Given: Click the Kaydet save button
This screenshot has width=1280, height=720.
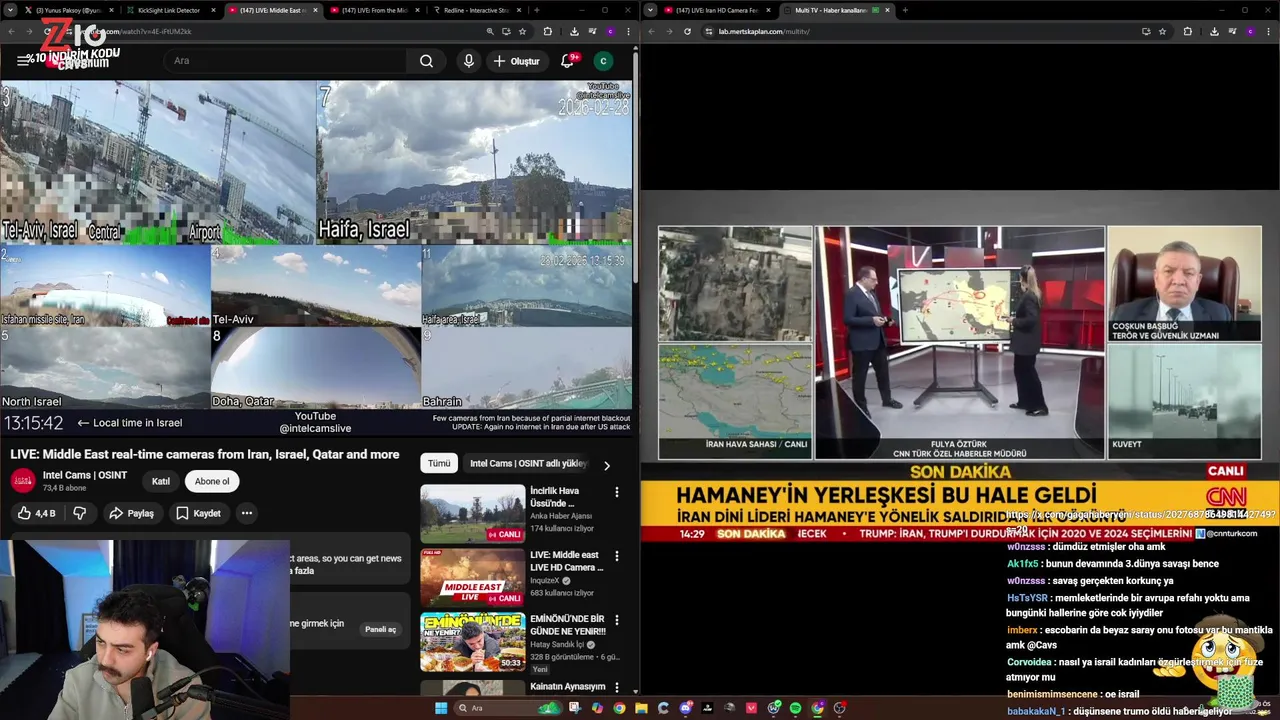Looking at the screenshot, I should tap(198, 513).
